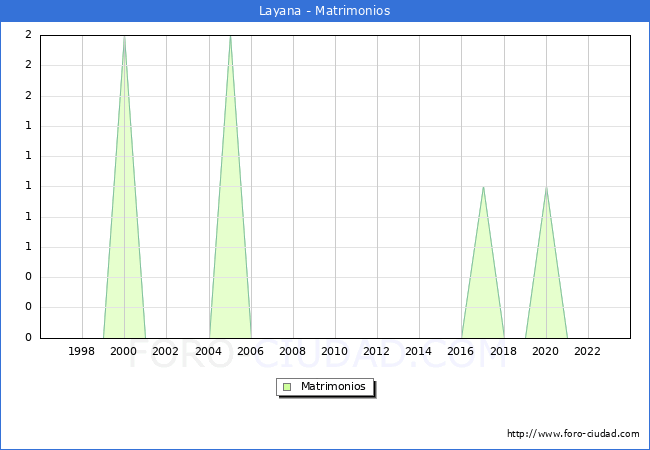
Task: Click the peak of the 2017 spike
Action: click(483, 188)
